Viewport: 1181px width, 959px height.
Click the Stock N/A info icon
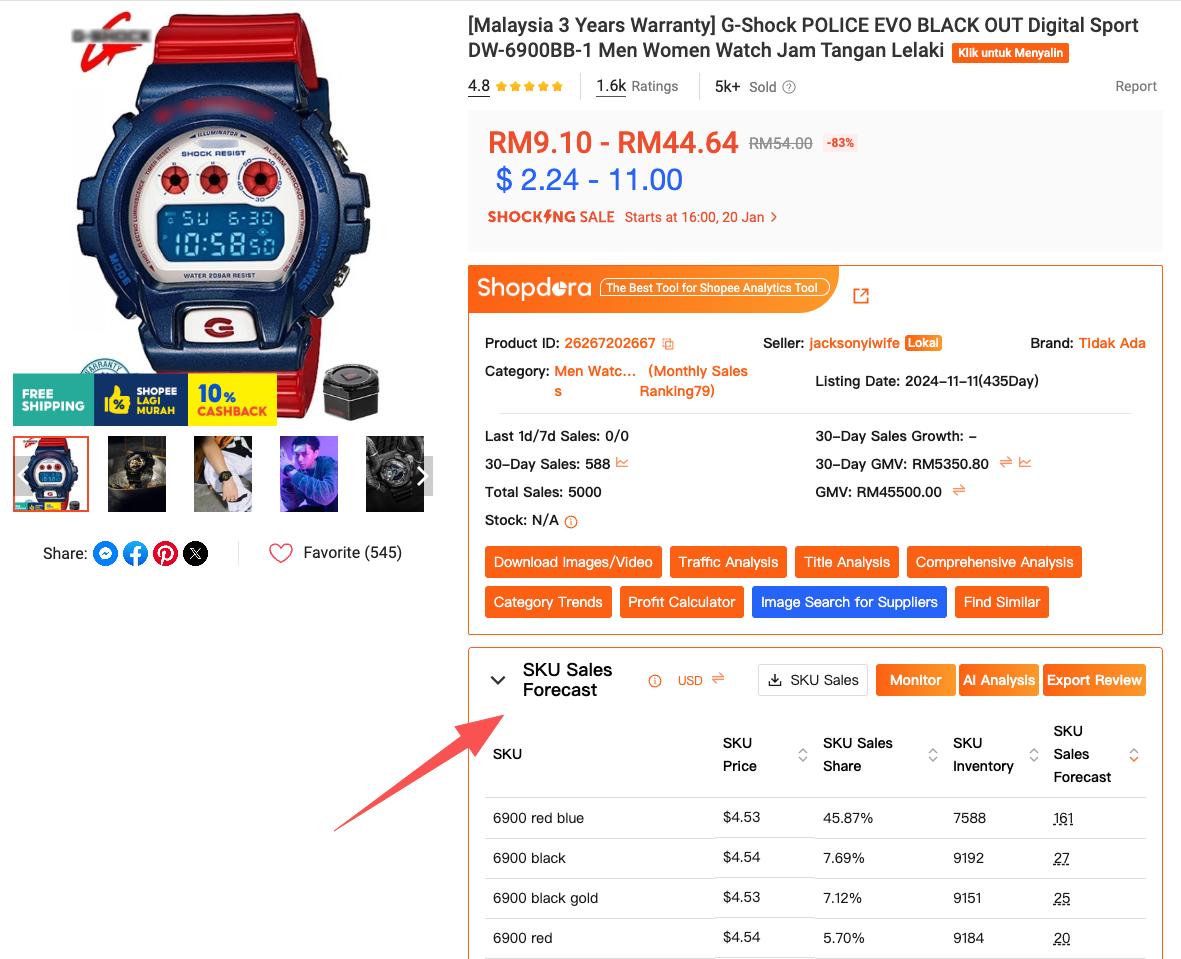(x=571, y=521)
